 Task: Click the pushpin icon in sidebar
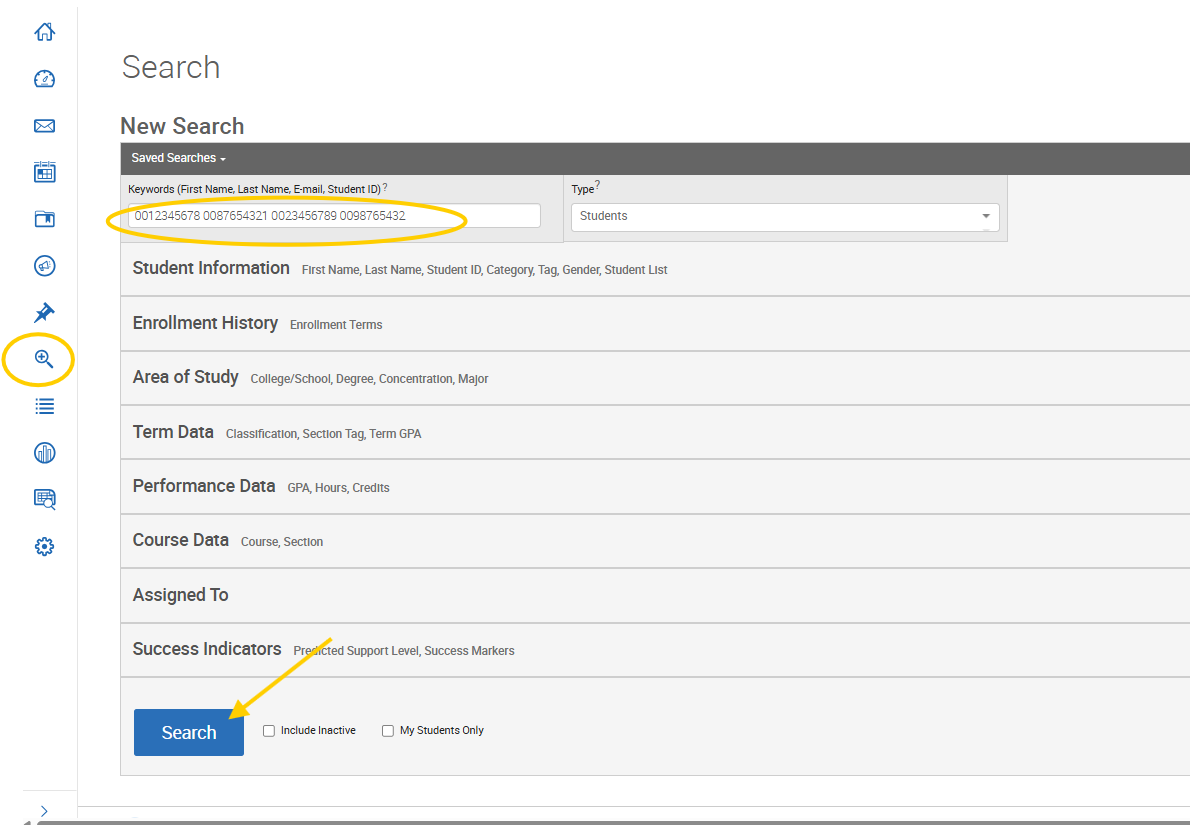coord(44,313)
